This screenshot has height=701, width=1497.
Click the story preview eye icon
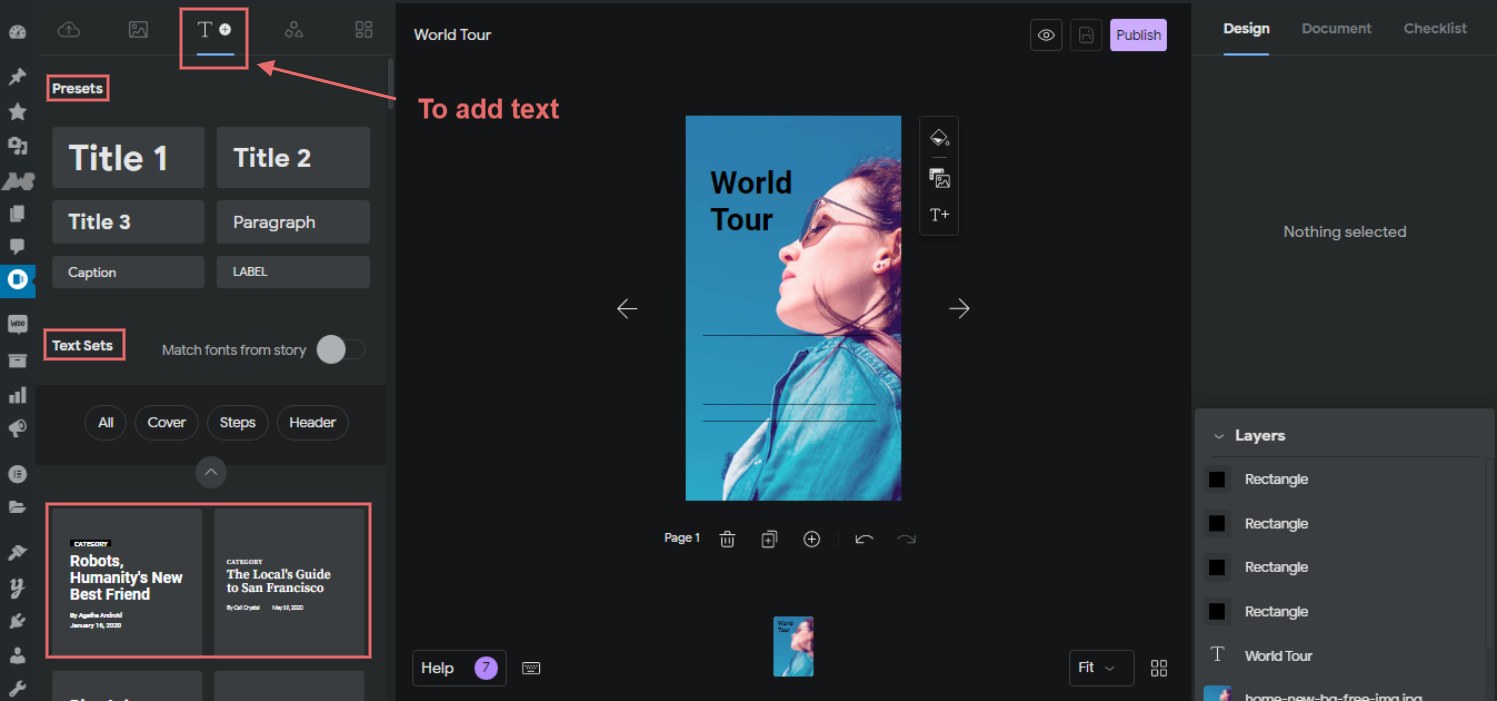click(x=1046, y=34)
